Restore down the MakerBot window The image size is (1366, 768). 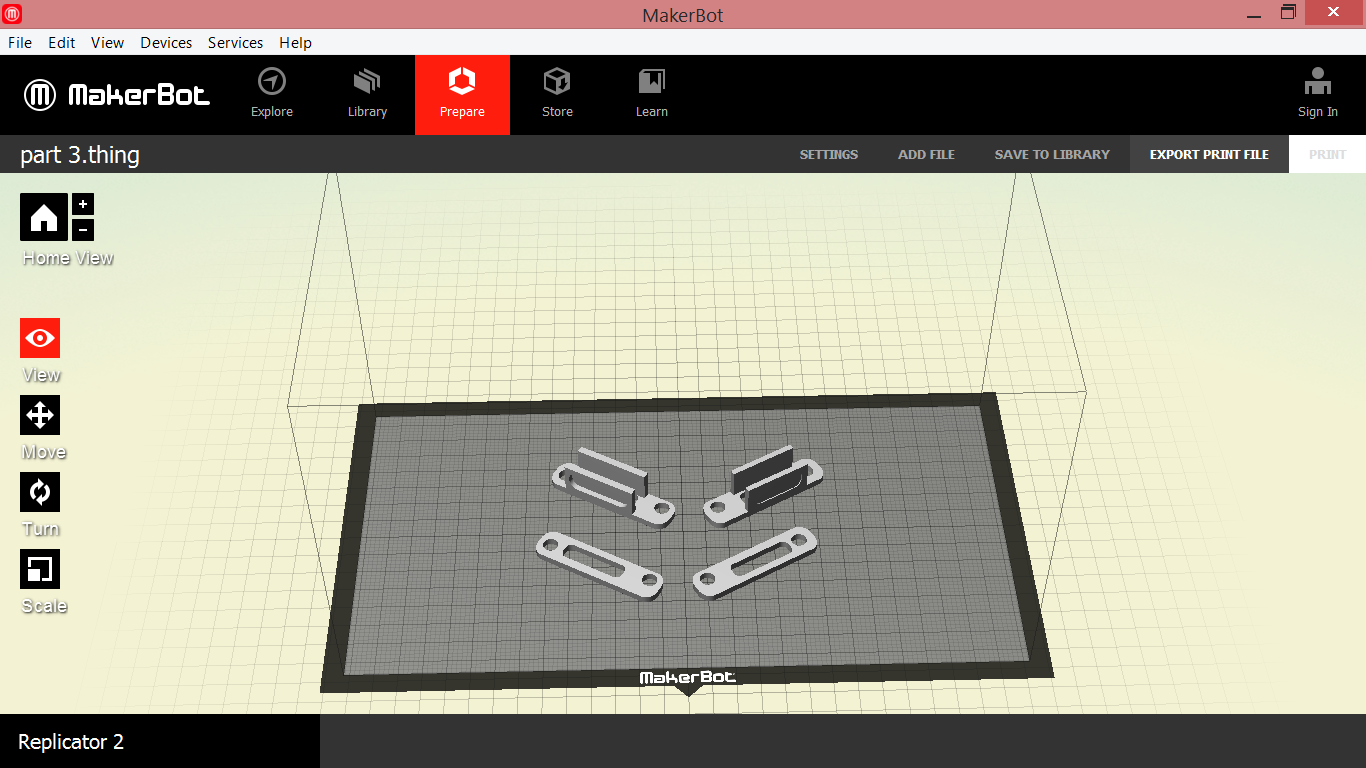(1289, 13)
